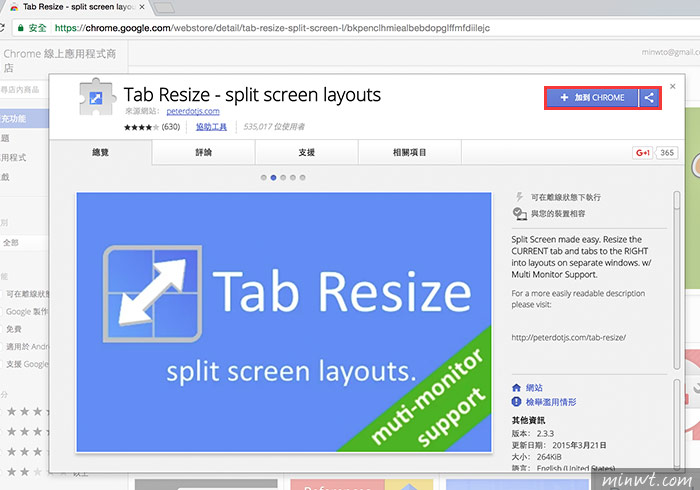Click the share icon beside Add to Chrome

[650, 98]
